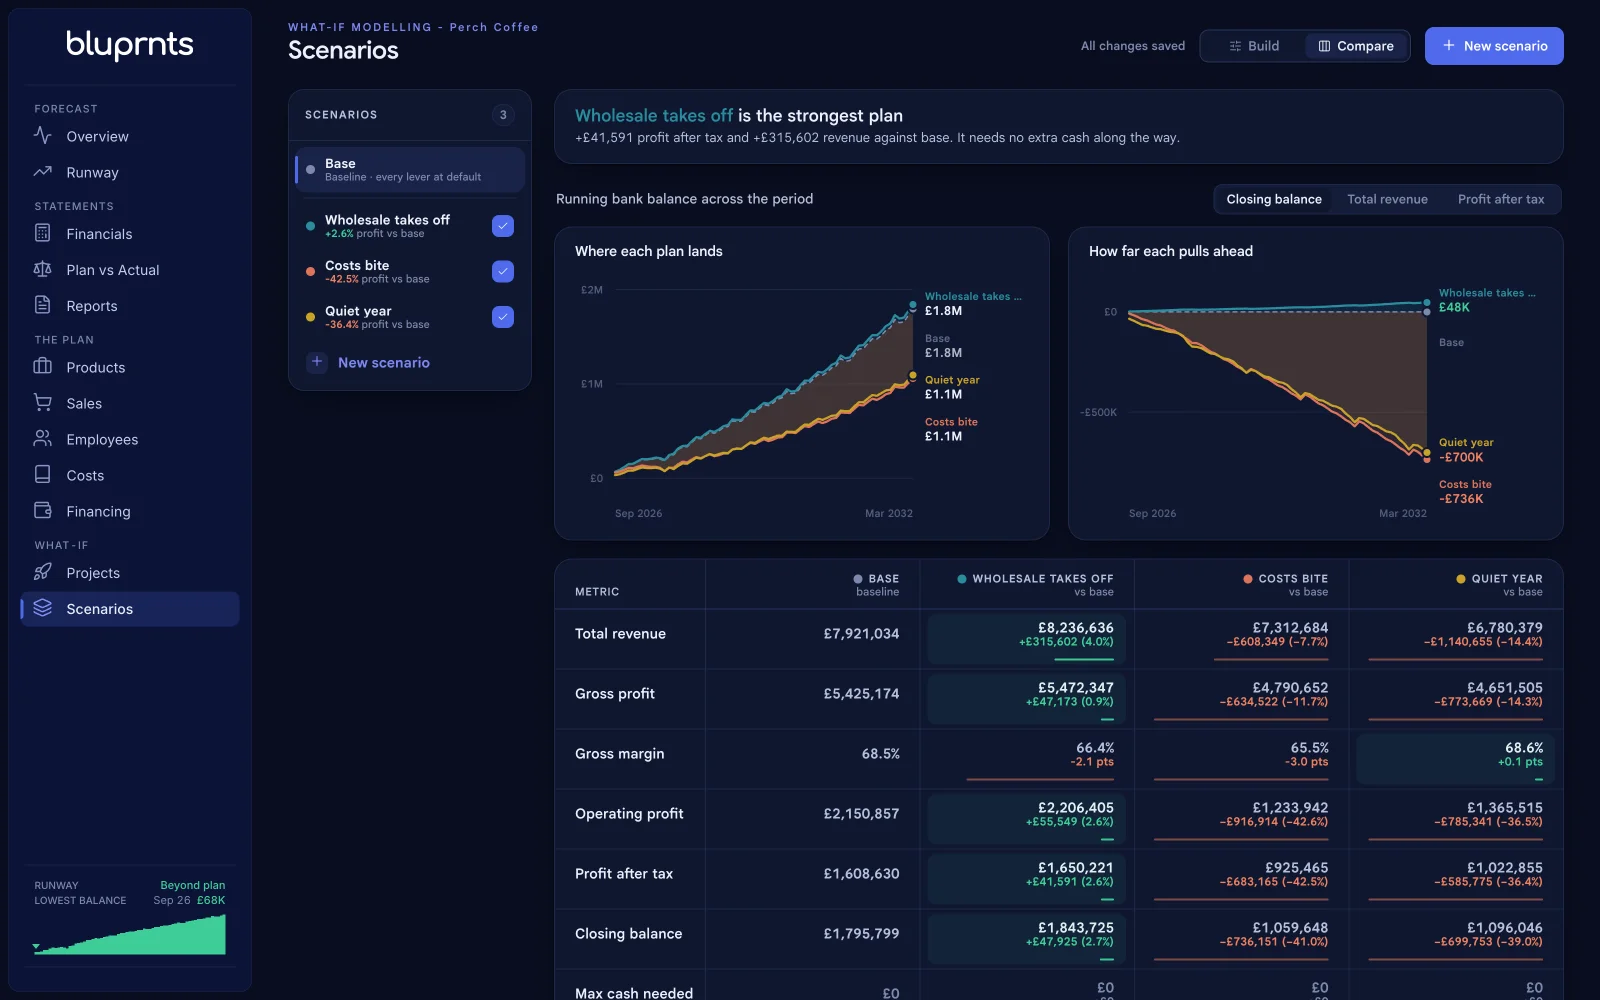This screenshot has height=1000, width=1600.
Task: Click the Employees people icon
Action: [42, 439]
